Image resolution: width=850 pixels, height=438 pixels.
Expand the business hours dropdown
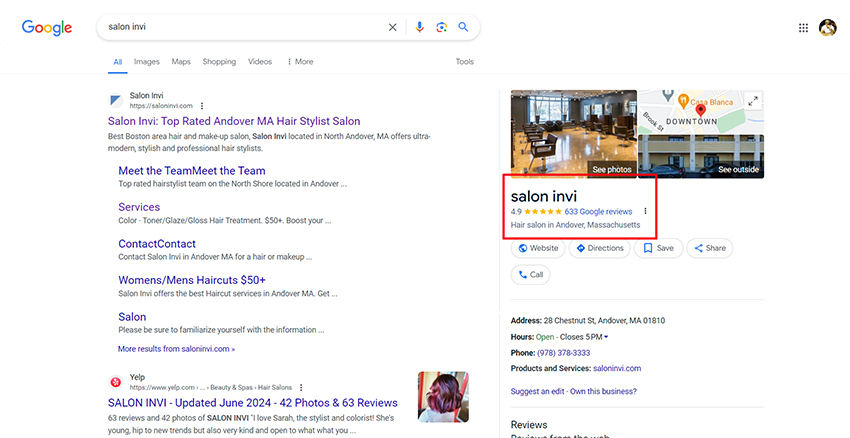click(x=606, y=337)
